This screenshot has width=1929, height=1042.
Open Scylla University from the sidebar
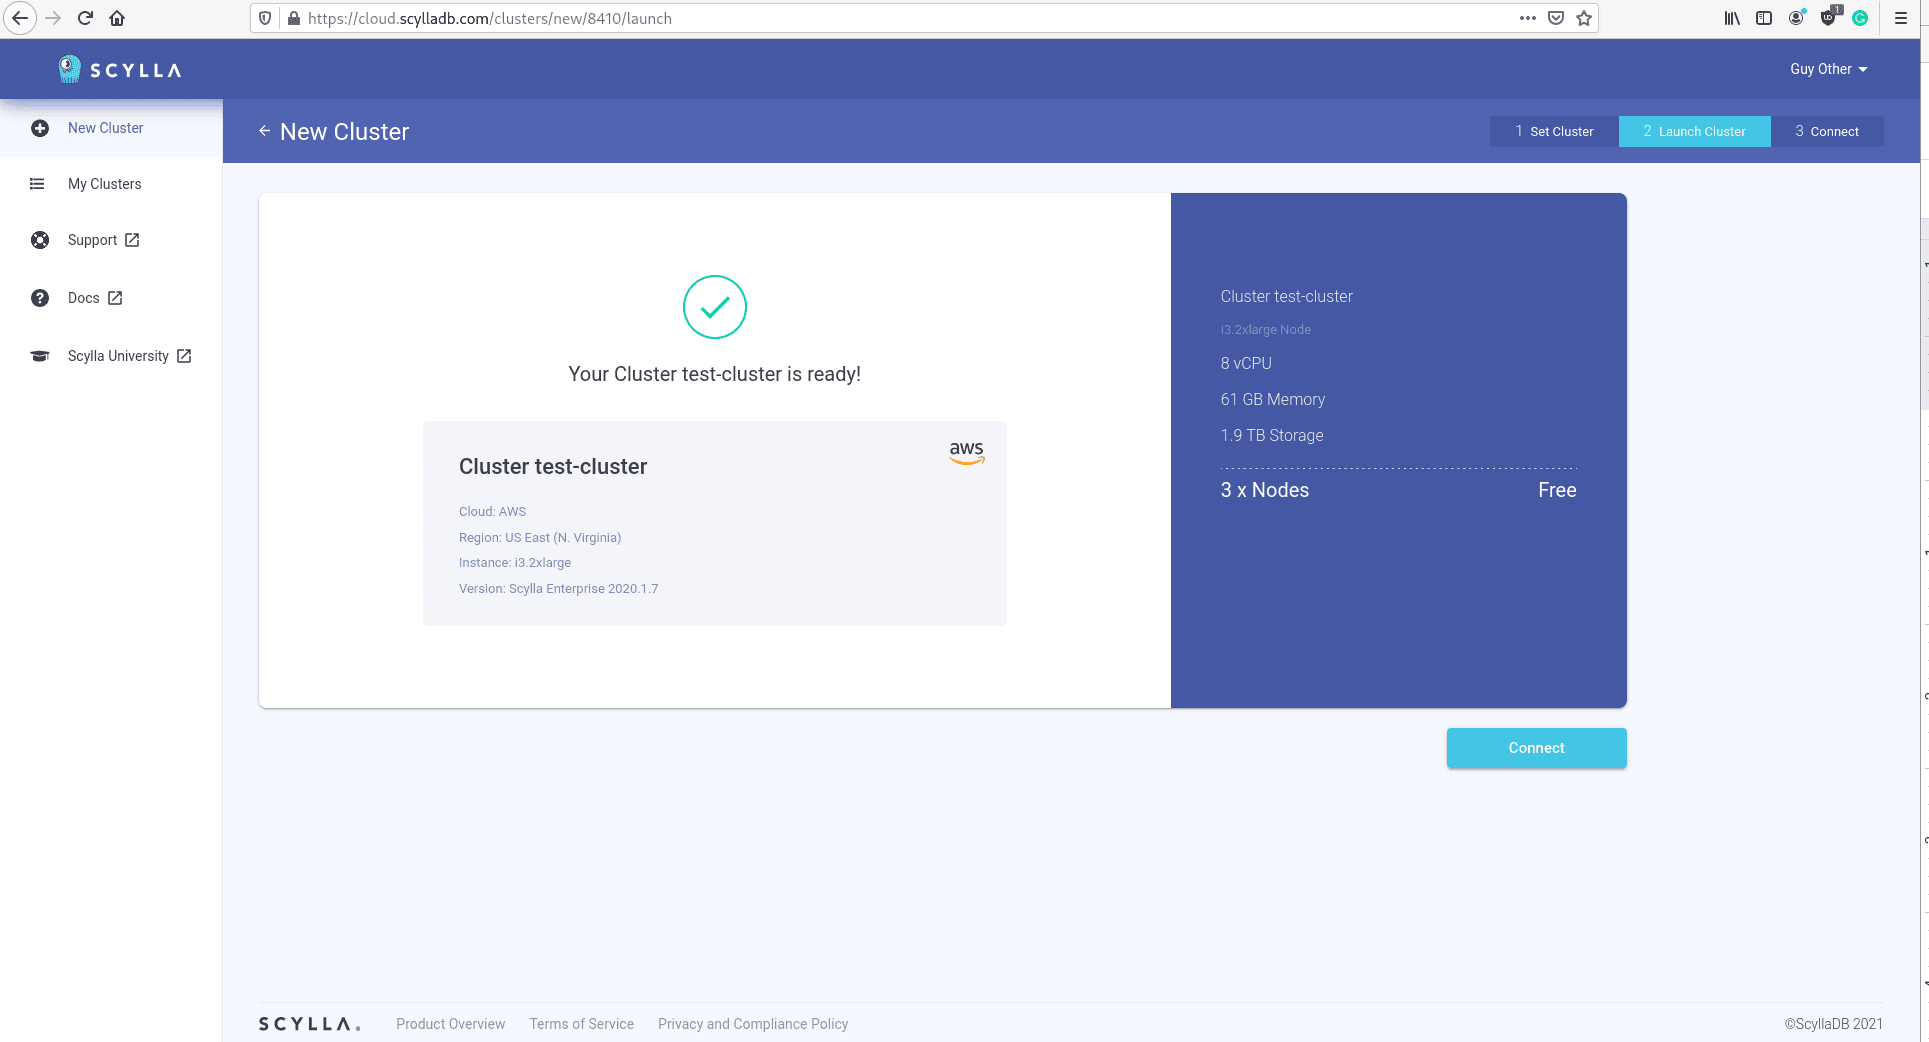pyautogui.click(x=118, y=356)
